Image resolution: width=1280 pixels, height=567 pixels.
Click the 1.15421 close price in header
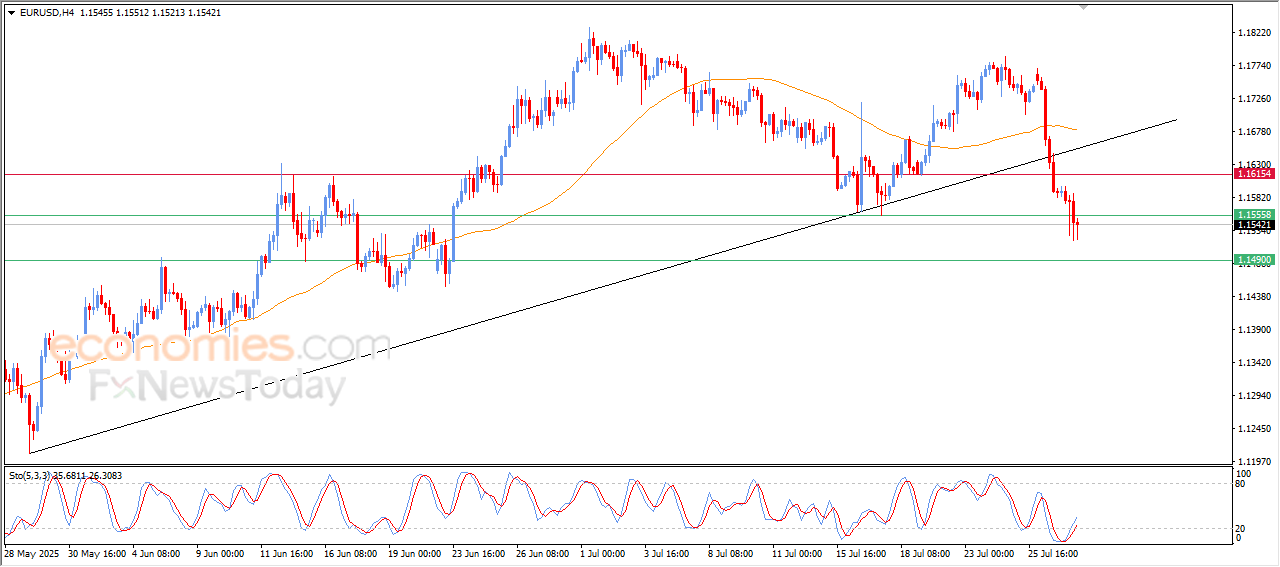(205, 12)
